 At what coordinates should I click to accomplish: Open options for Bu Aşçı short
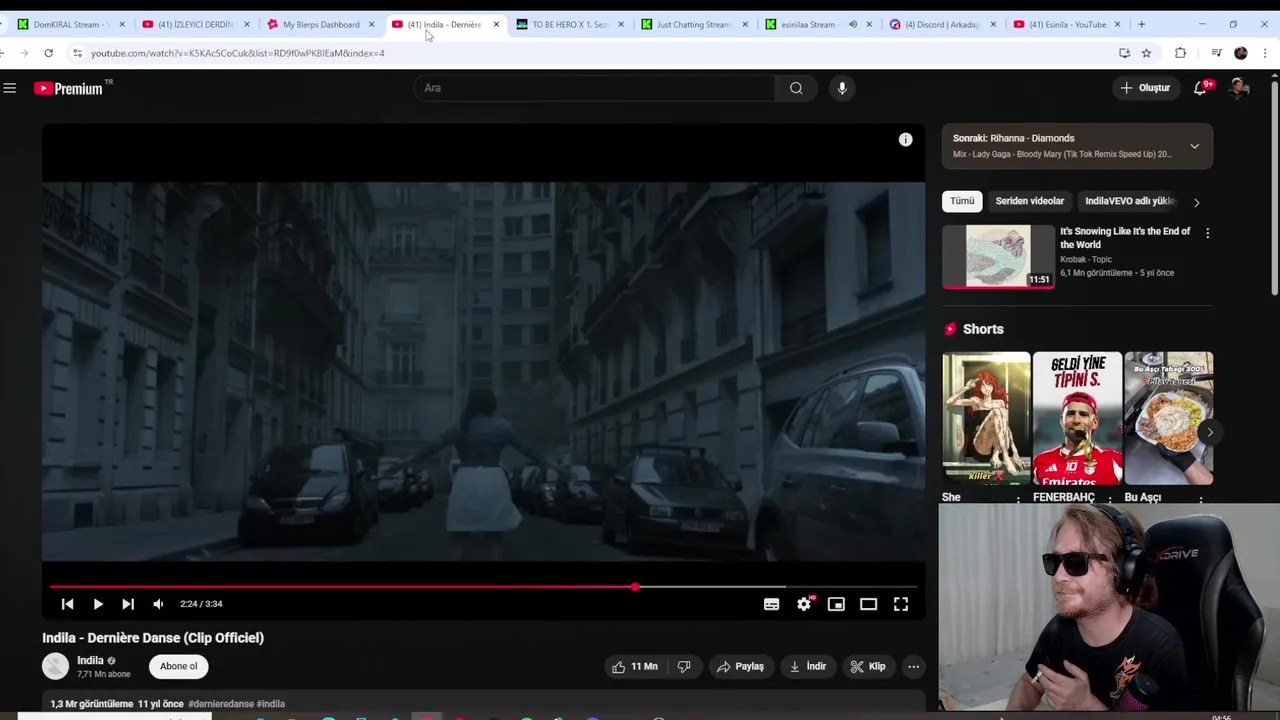[1201, 498]
